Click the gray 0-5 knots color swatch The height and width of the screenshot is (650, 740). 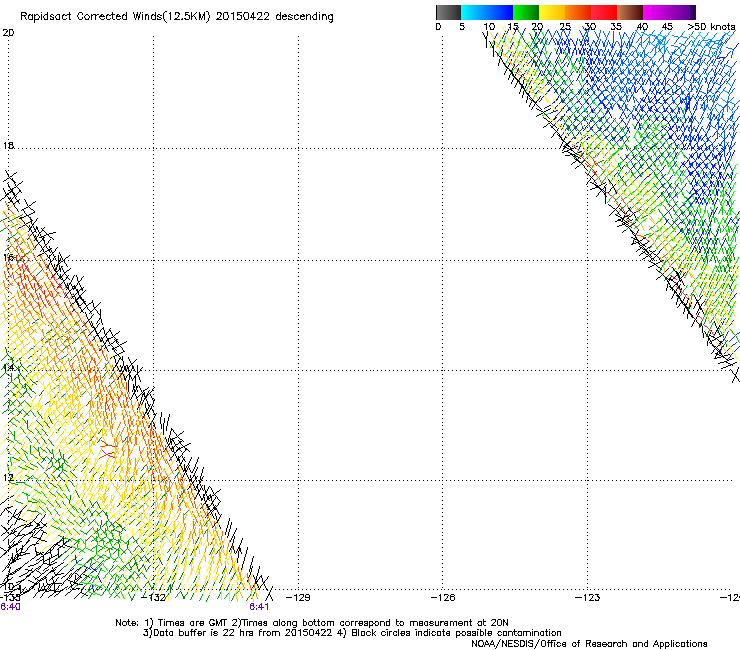[x=448, y=12]
